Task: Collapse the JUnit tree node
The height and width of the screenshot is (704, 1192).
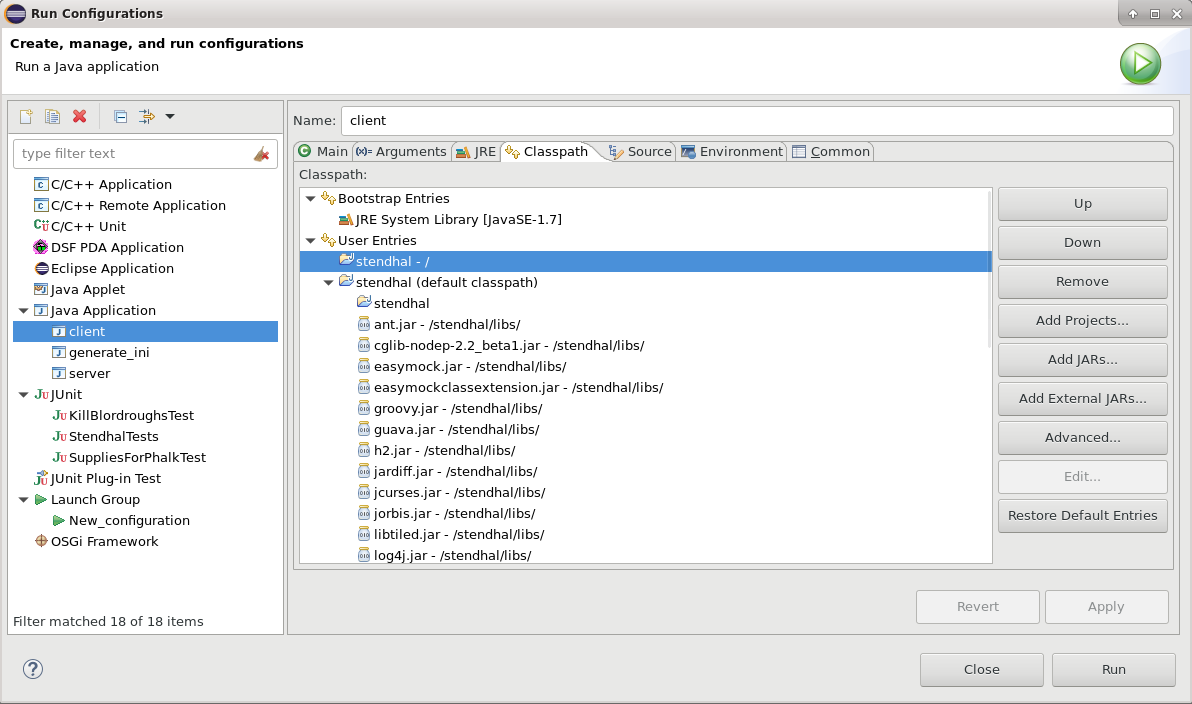Action: click(24, 395)
